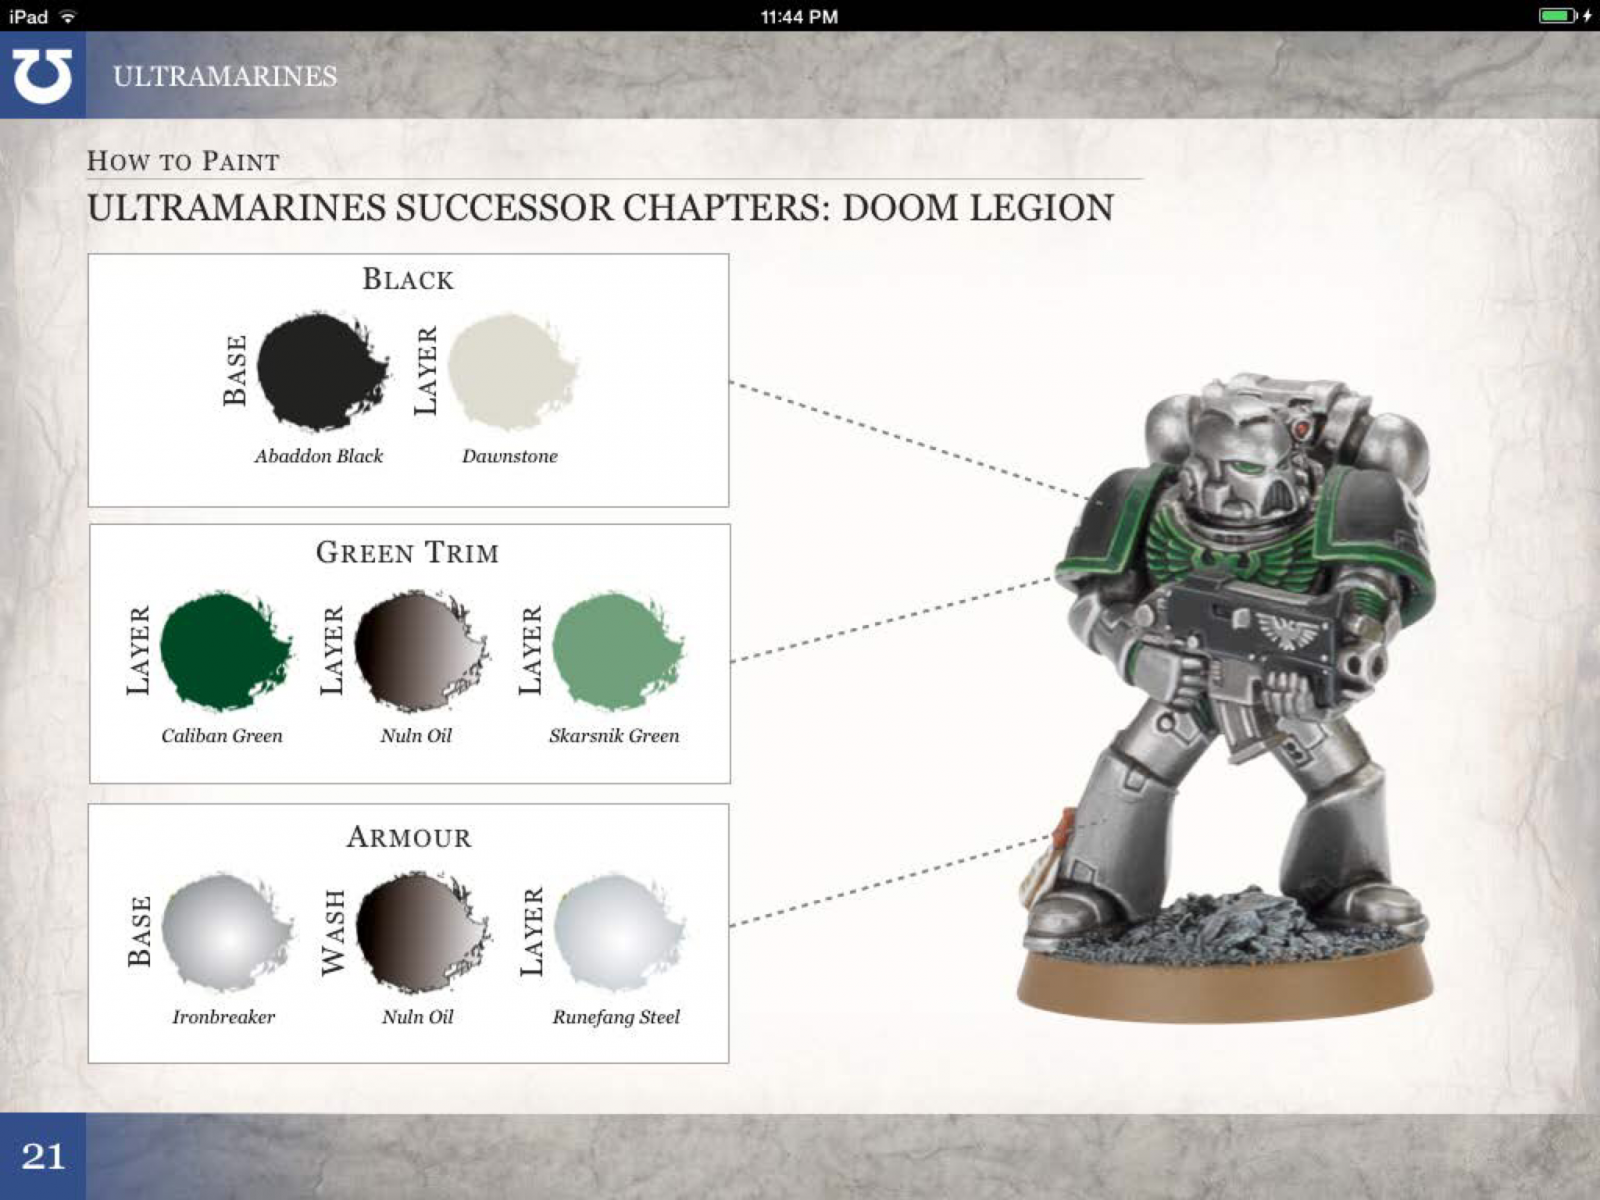Tap the 'Abaddon Black' paint name label
The width and height of the screenshot is (1600, 1200).
click(318, 456)
